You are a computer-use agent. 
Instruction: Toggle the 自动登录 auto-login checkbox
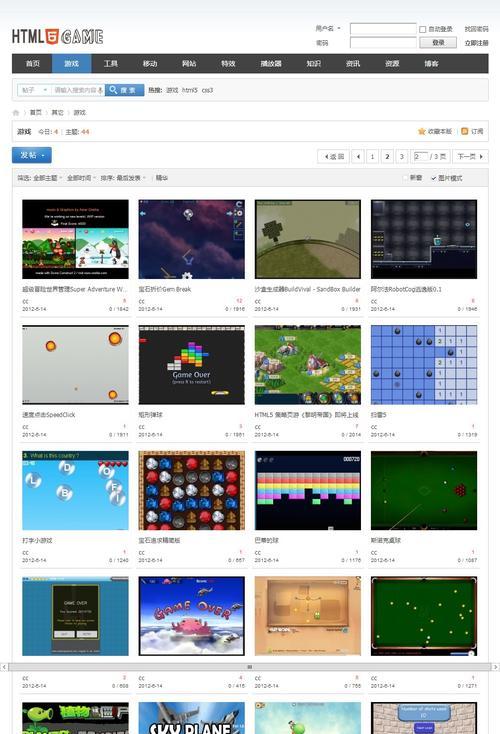[422, 29]
